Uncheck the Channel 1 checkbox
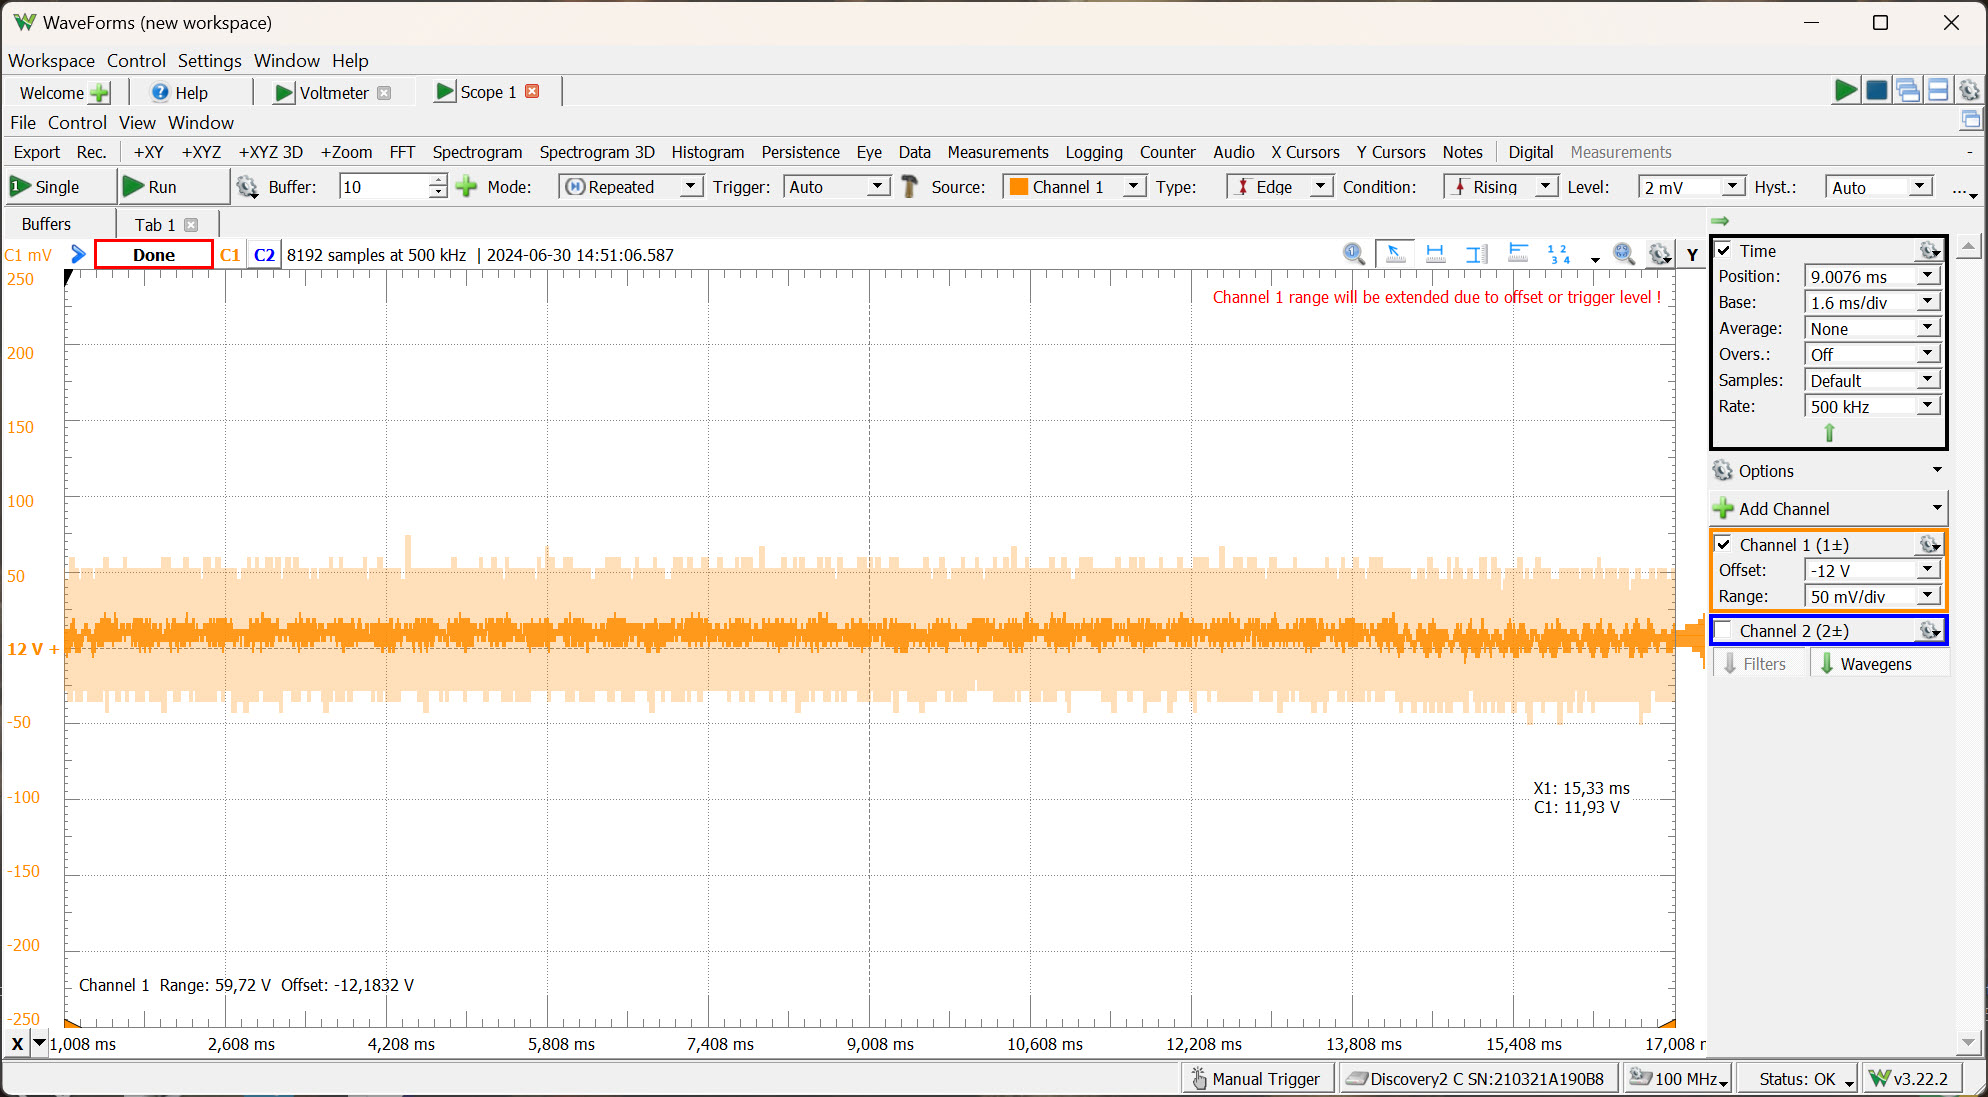Screen dimensions: 1988x1097 (x=1724, y=544)
